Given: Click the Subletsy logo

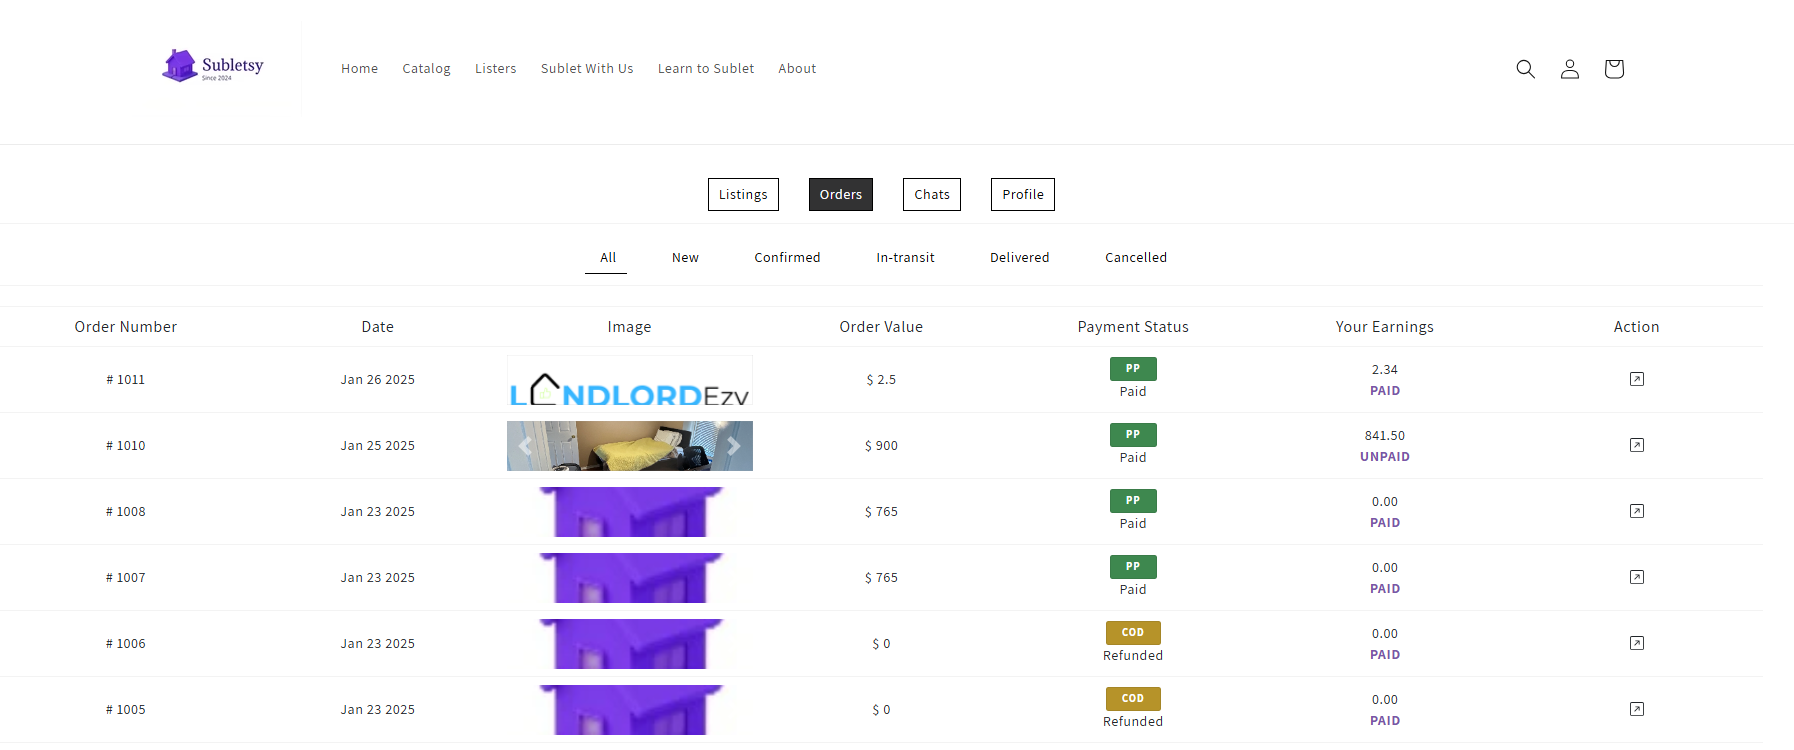Looking at the screenshot, I should coord(213,67).
